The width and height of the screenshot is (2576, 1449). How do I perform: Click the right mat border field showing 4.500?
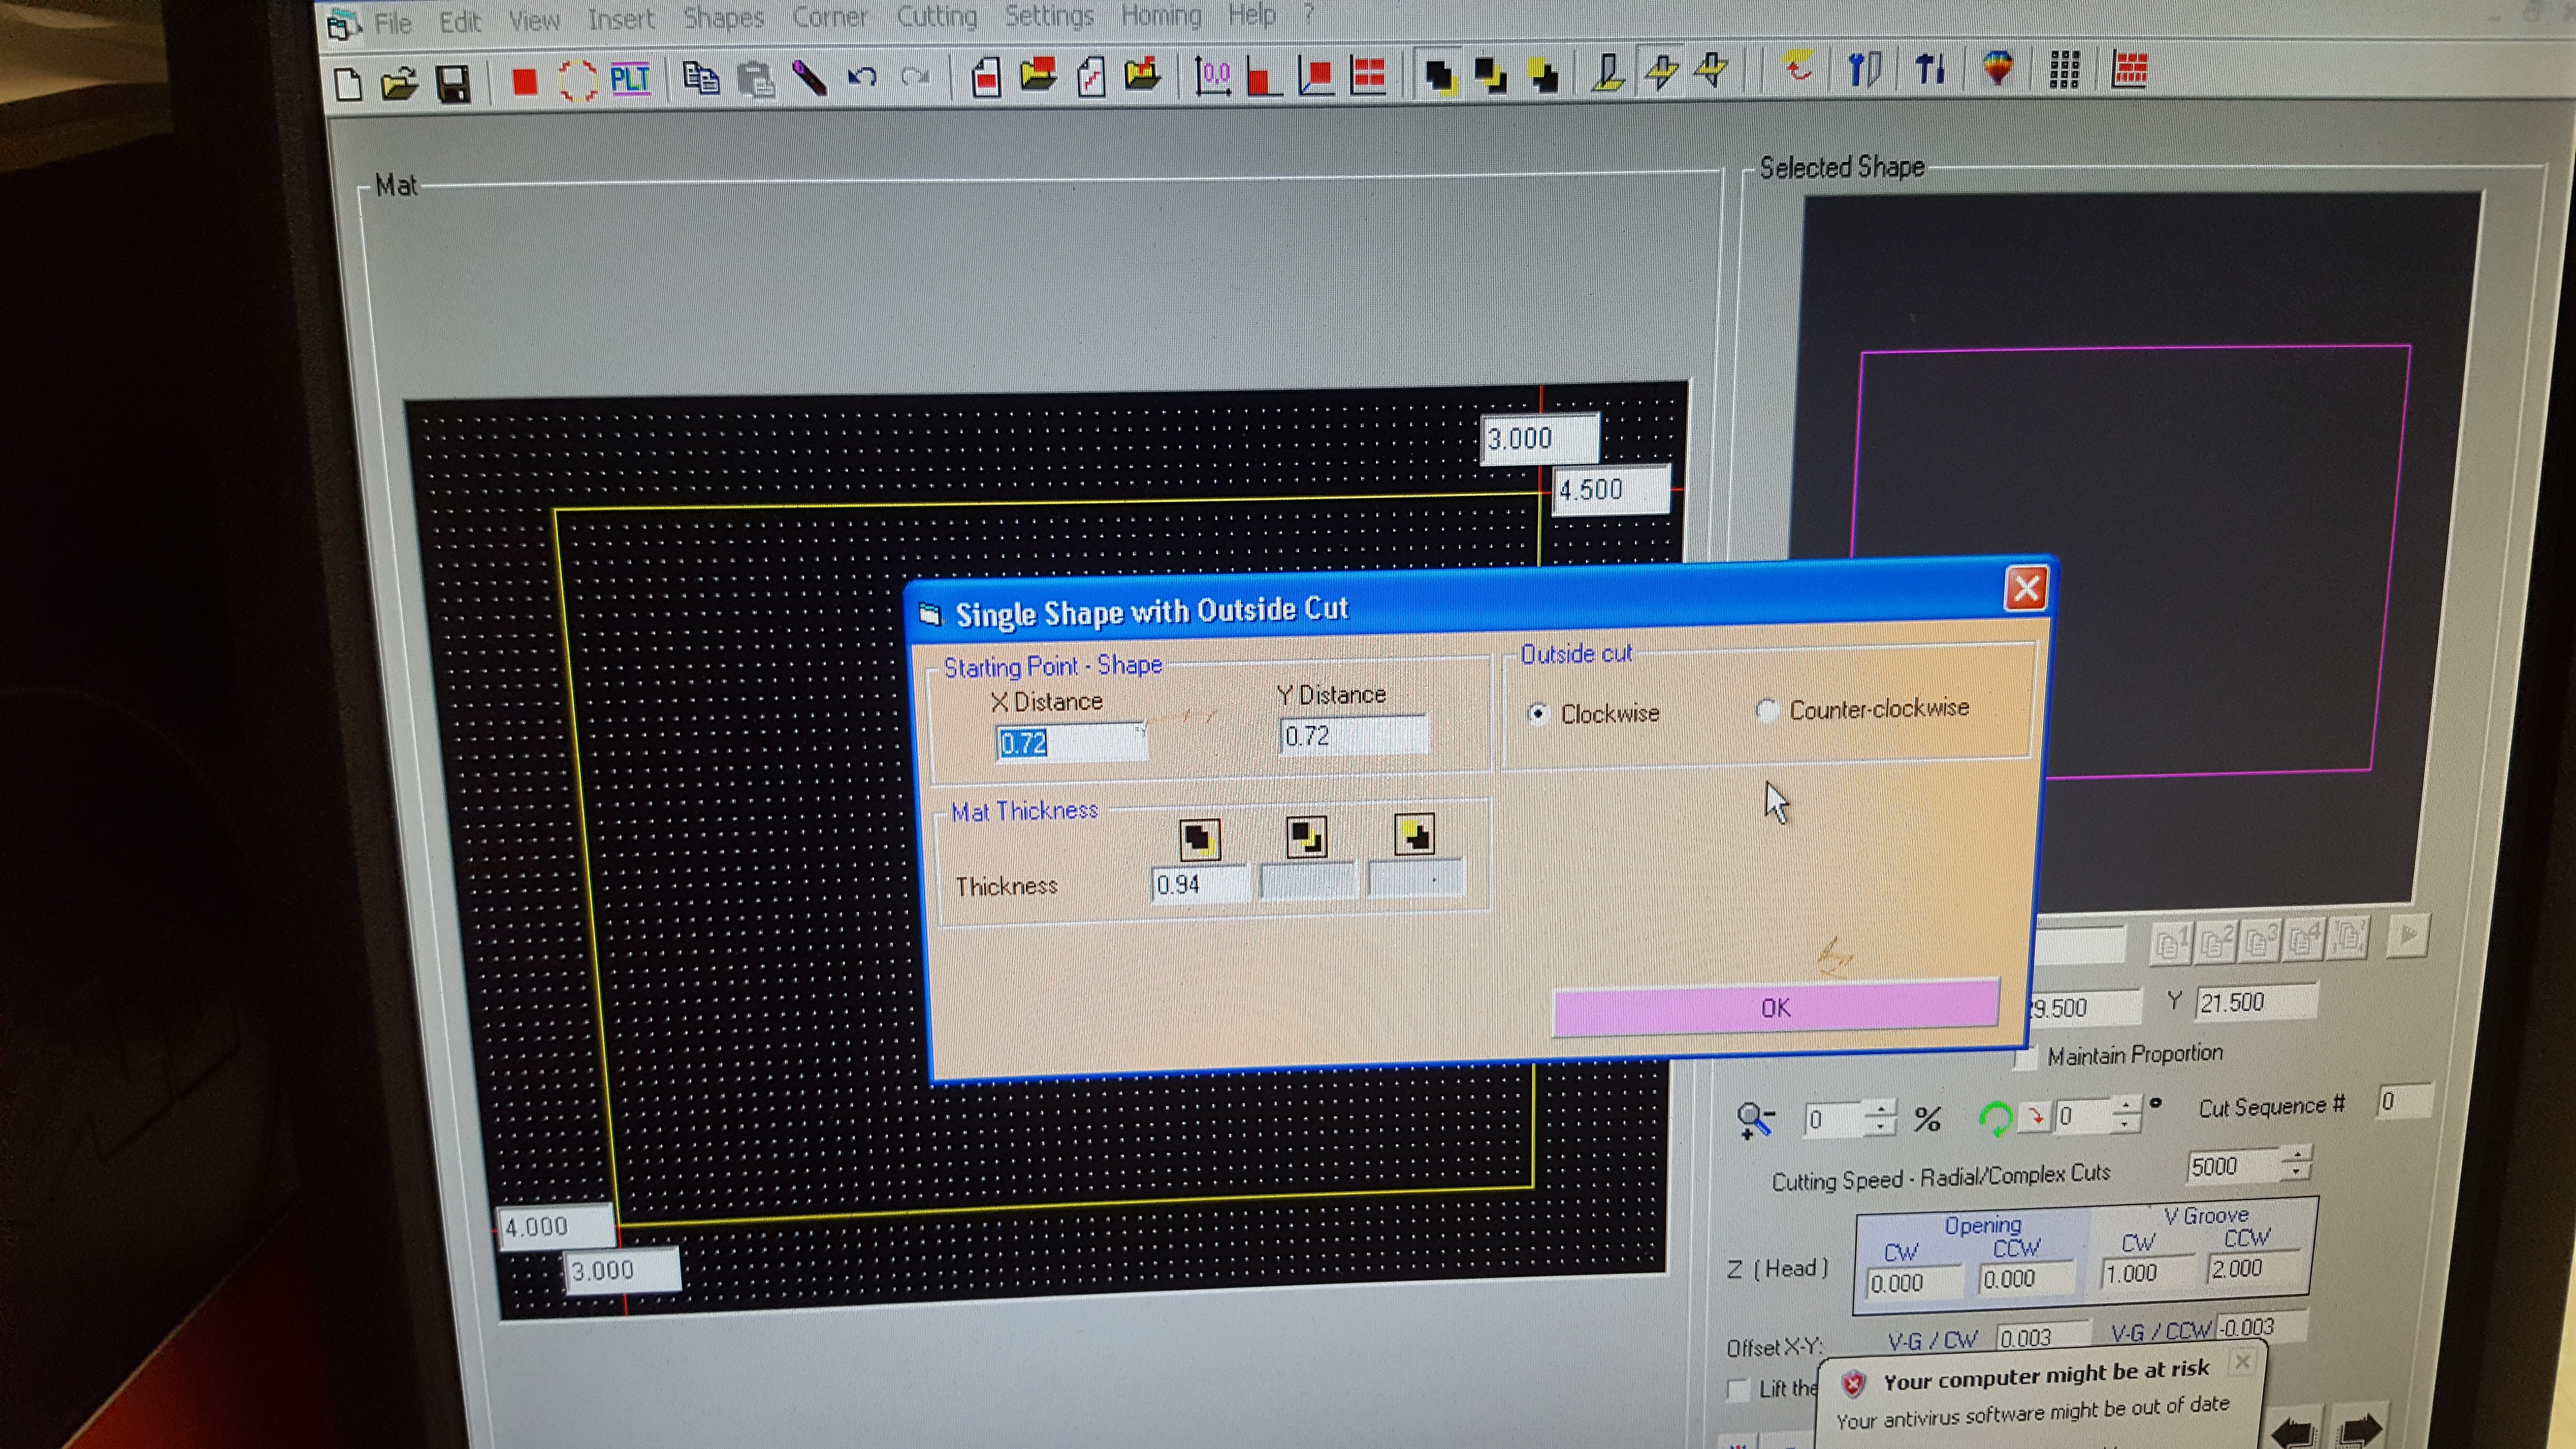(1611, 490)
